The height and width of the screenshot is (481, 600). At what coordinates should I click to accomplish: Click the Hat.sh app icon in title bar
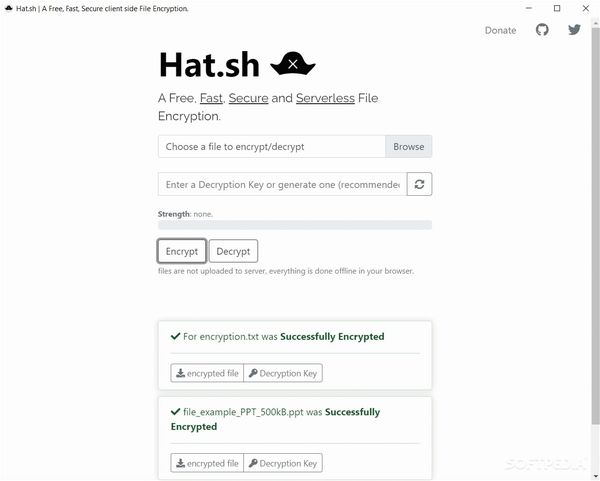pos(8,8)
